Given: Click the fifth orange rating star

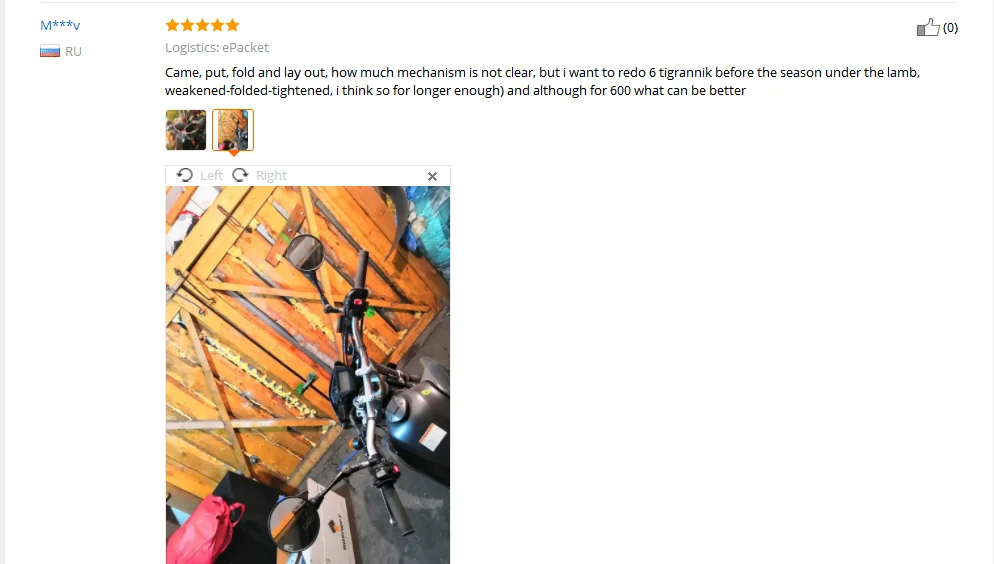Looking at the screenshot, I should pyautogui.click(x=233, y=25).
